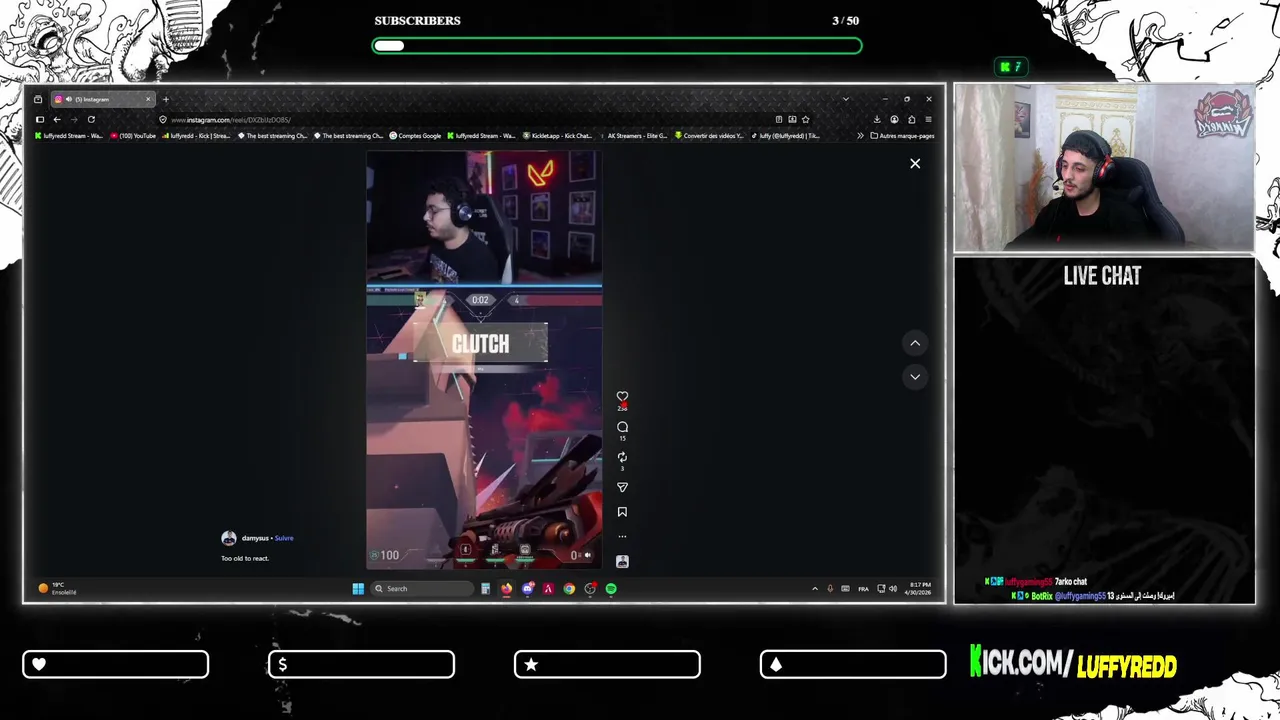This screenshot has width=1280, height=720.
Task: Open the damysus profile avatar
Action: 229,538
